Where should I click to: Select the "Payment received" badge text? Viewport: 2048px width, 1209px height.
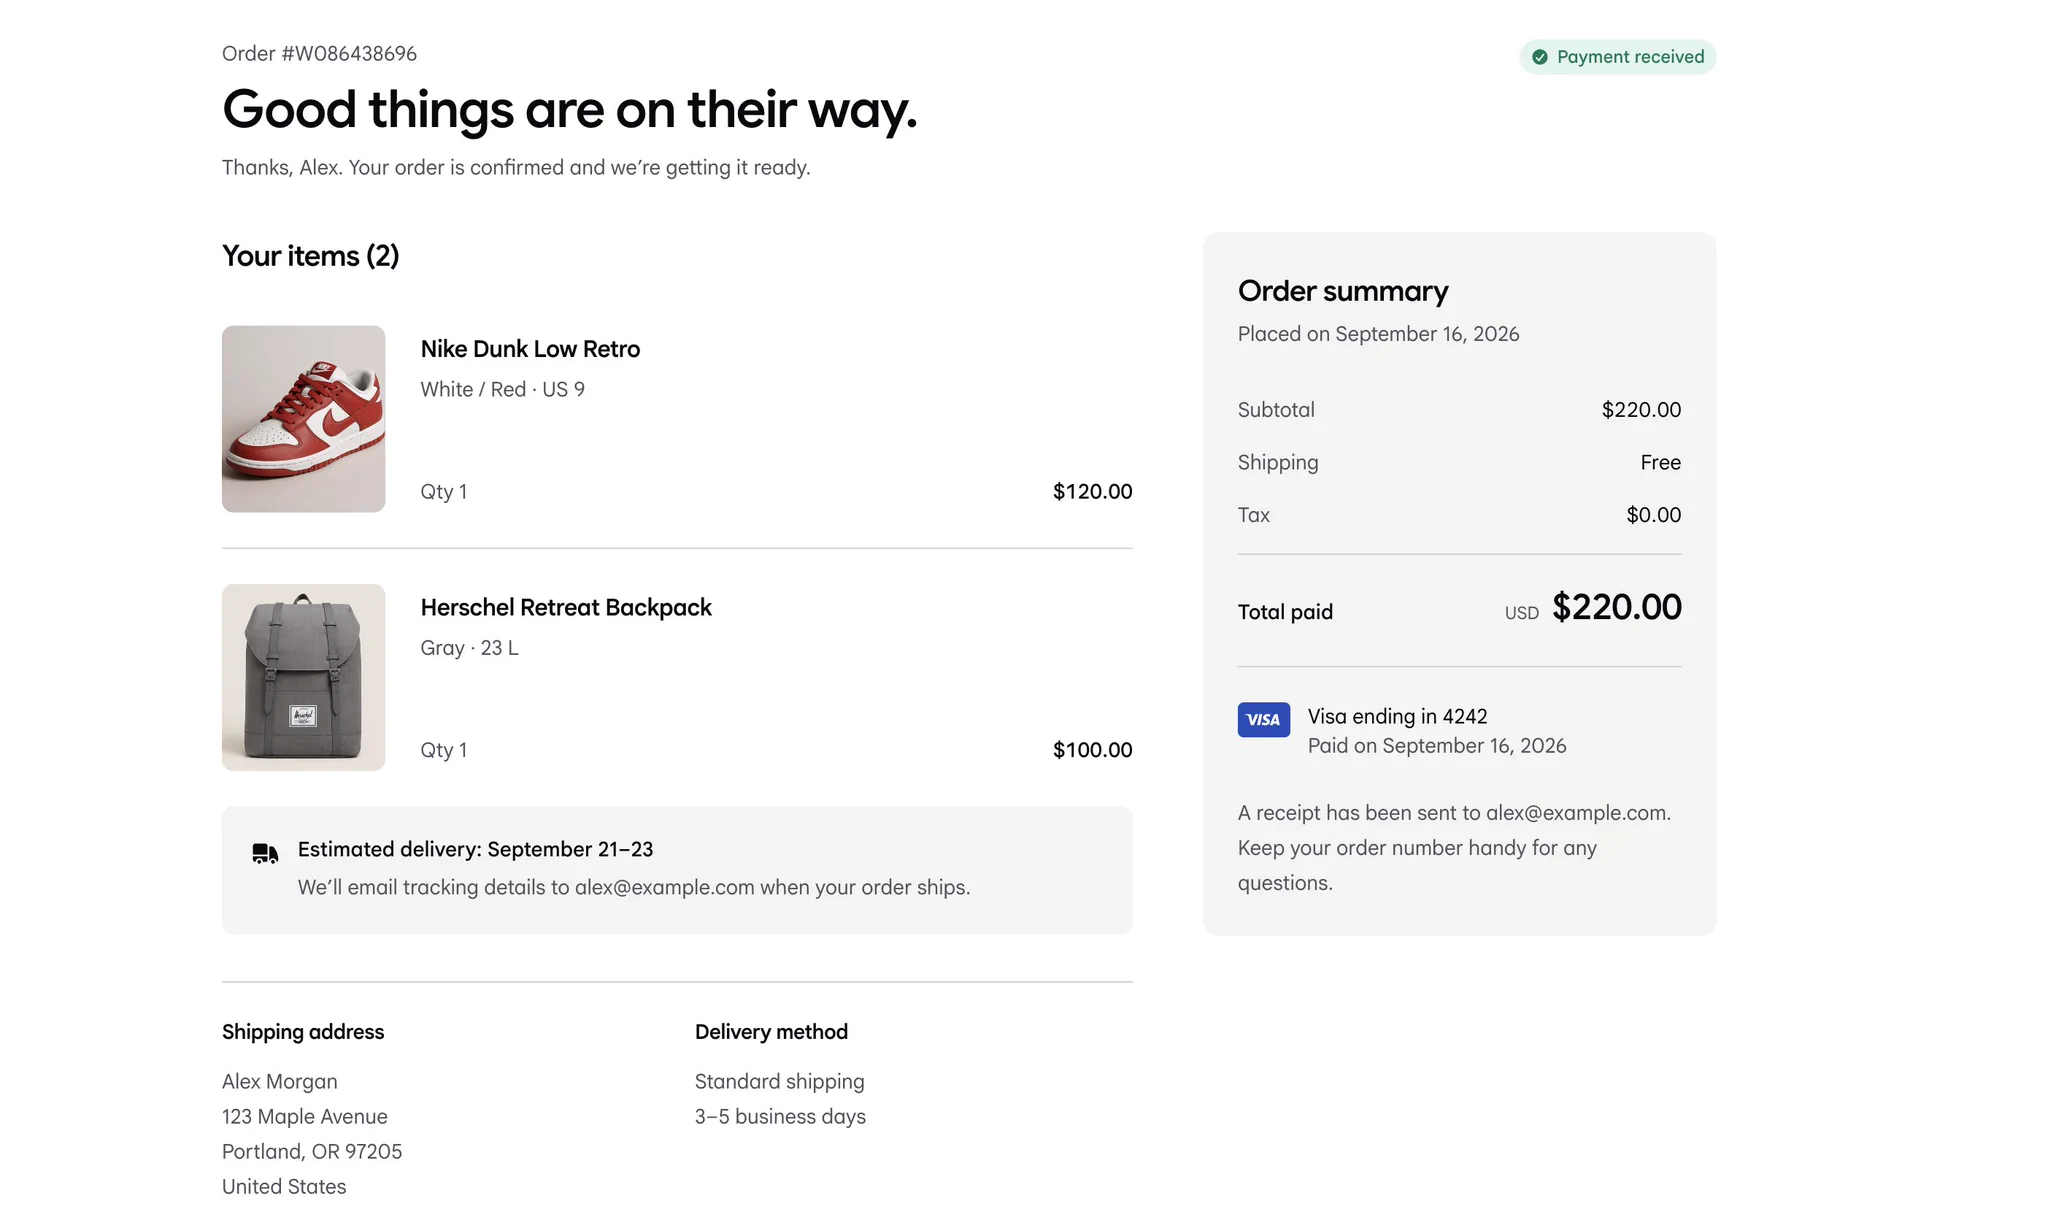click(1630, 57)
